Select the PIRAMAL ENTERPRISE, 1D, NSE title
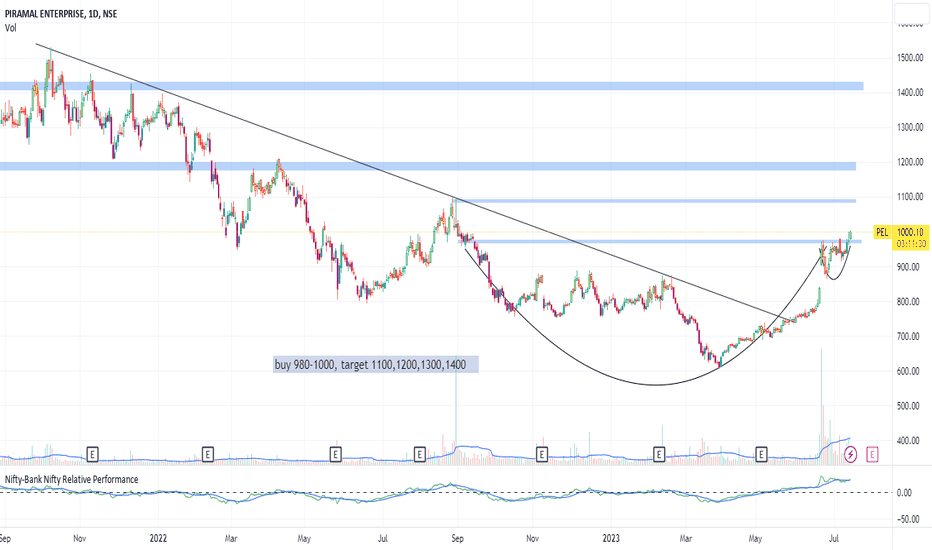 coord(61,14)
